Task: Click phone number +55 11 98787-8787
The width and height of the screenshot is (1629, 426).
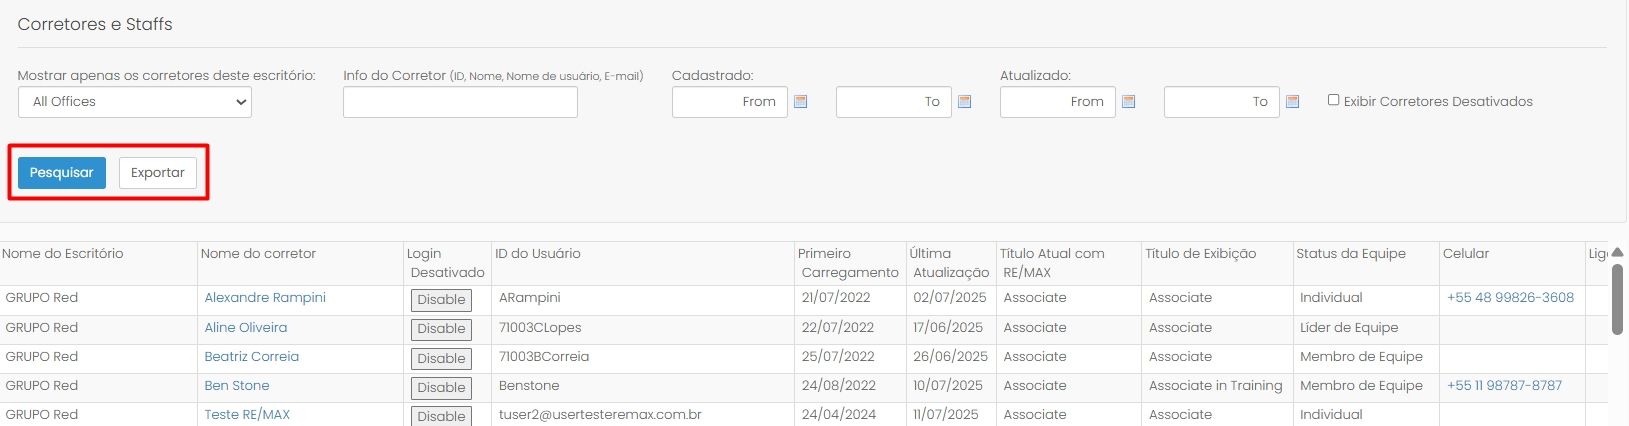Action: pos(1504,385)
